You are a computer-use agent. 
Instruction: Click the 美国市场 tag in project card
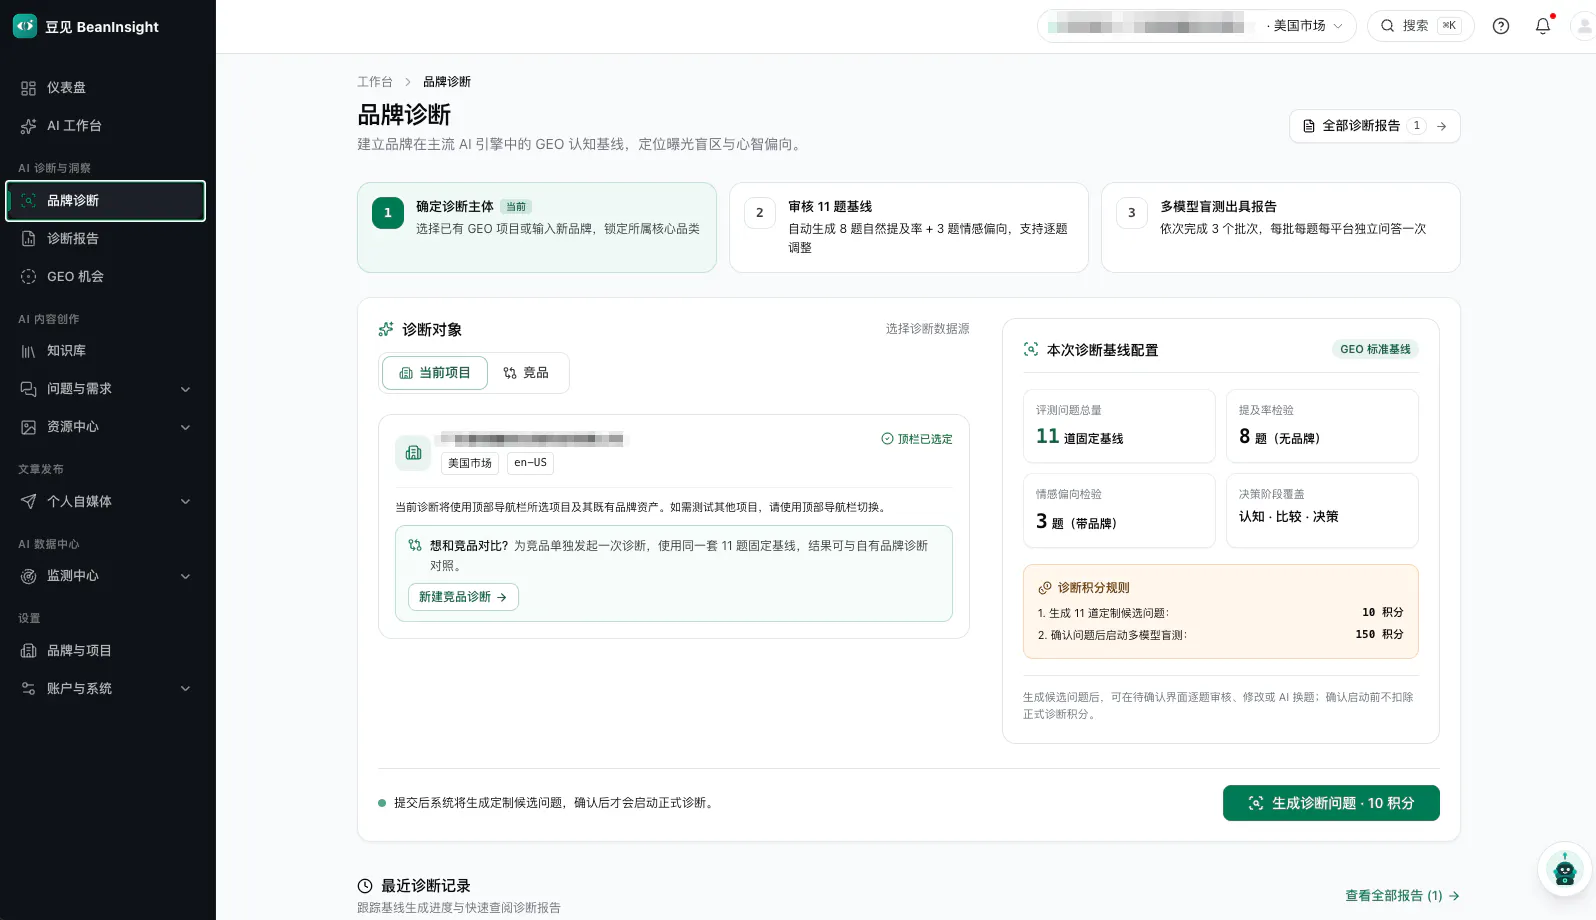click(470, 463)
